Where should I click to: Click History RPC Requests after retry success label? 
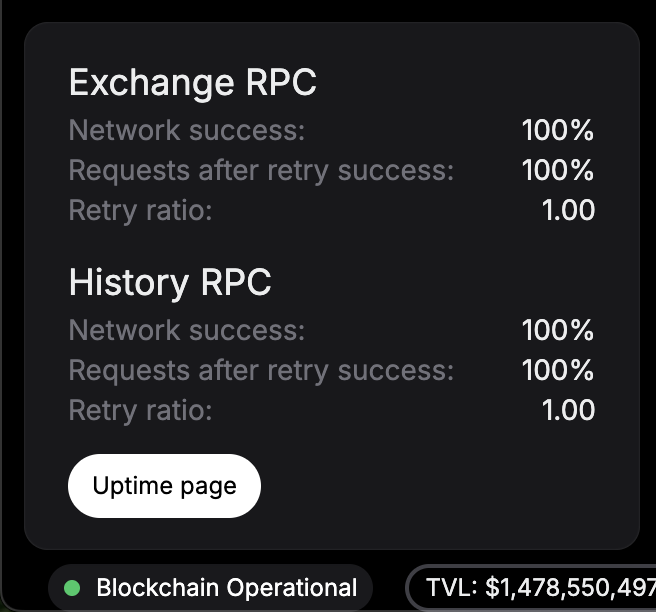click(x=261, y=370)
